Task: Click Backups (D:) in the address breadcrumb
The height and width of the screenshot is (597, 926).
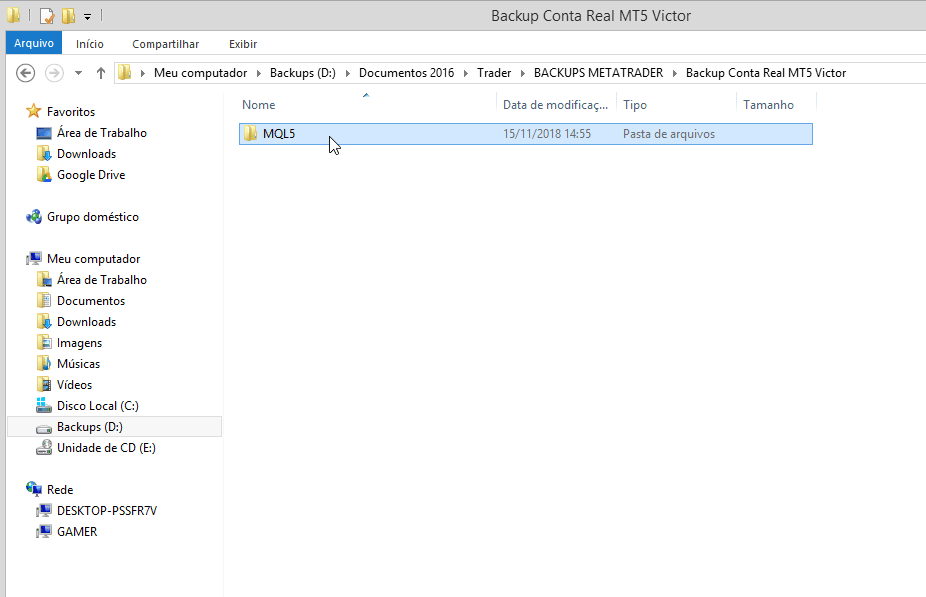Action: click(x=302, y=73)
